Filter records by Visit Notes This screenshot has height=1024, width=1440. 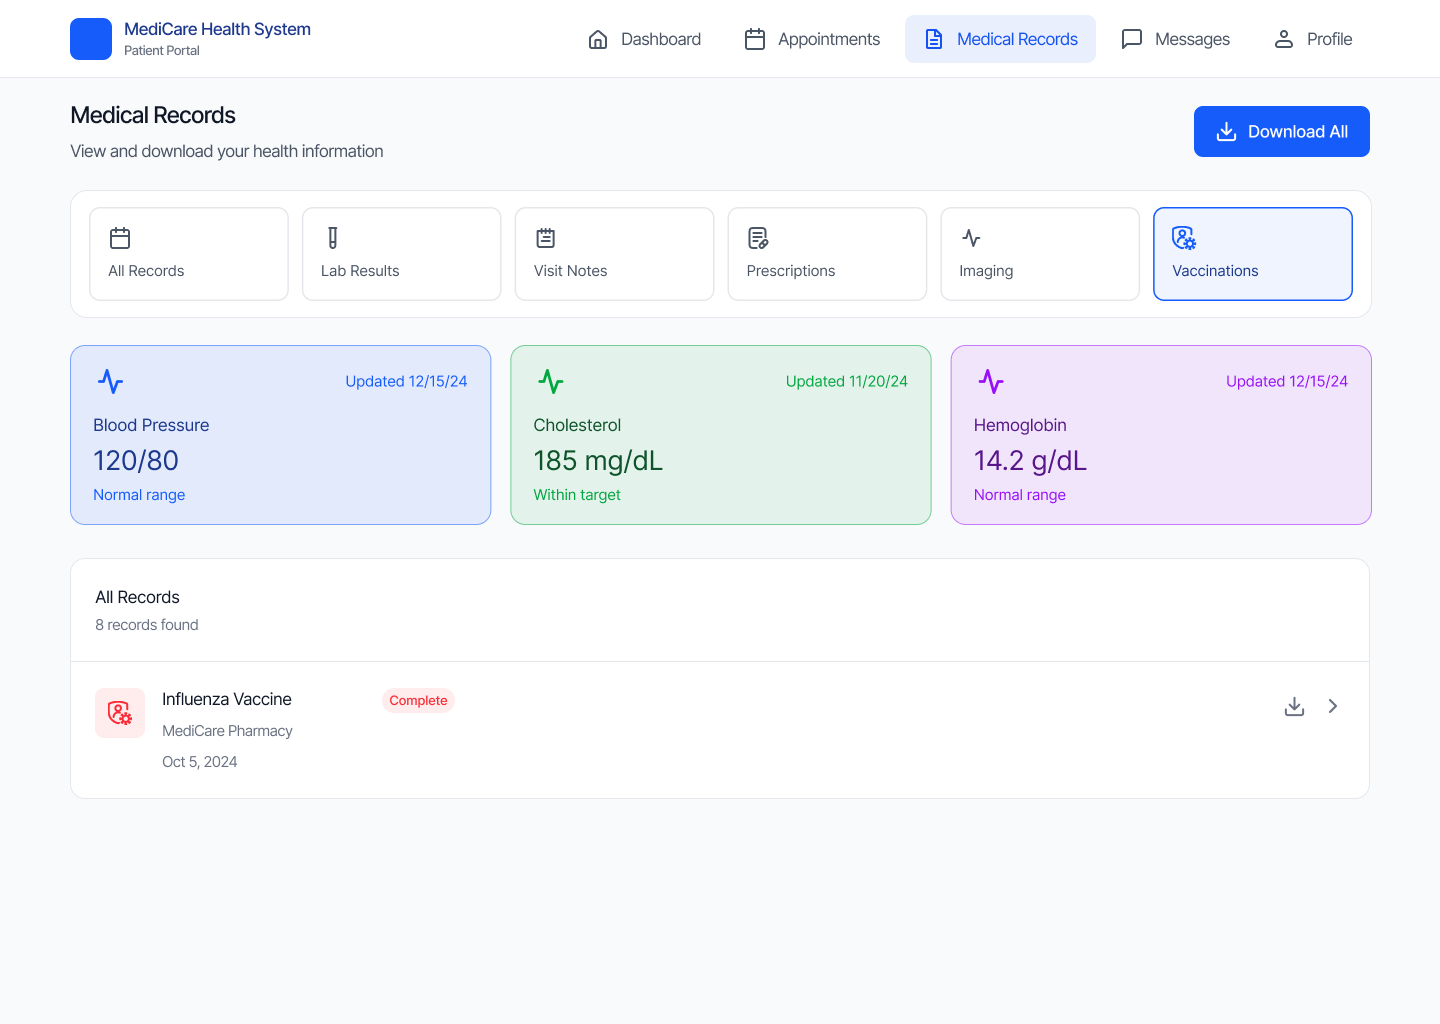(614, 254)
